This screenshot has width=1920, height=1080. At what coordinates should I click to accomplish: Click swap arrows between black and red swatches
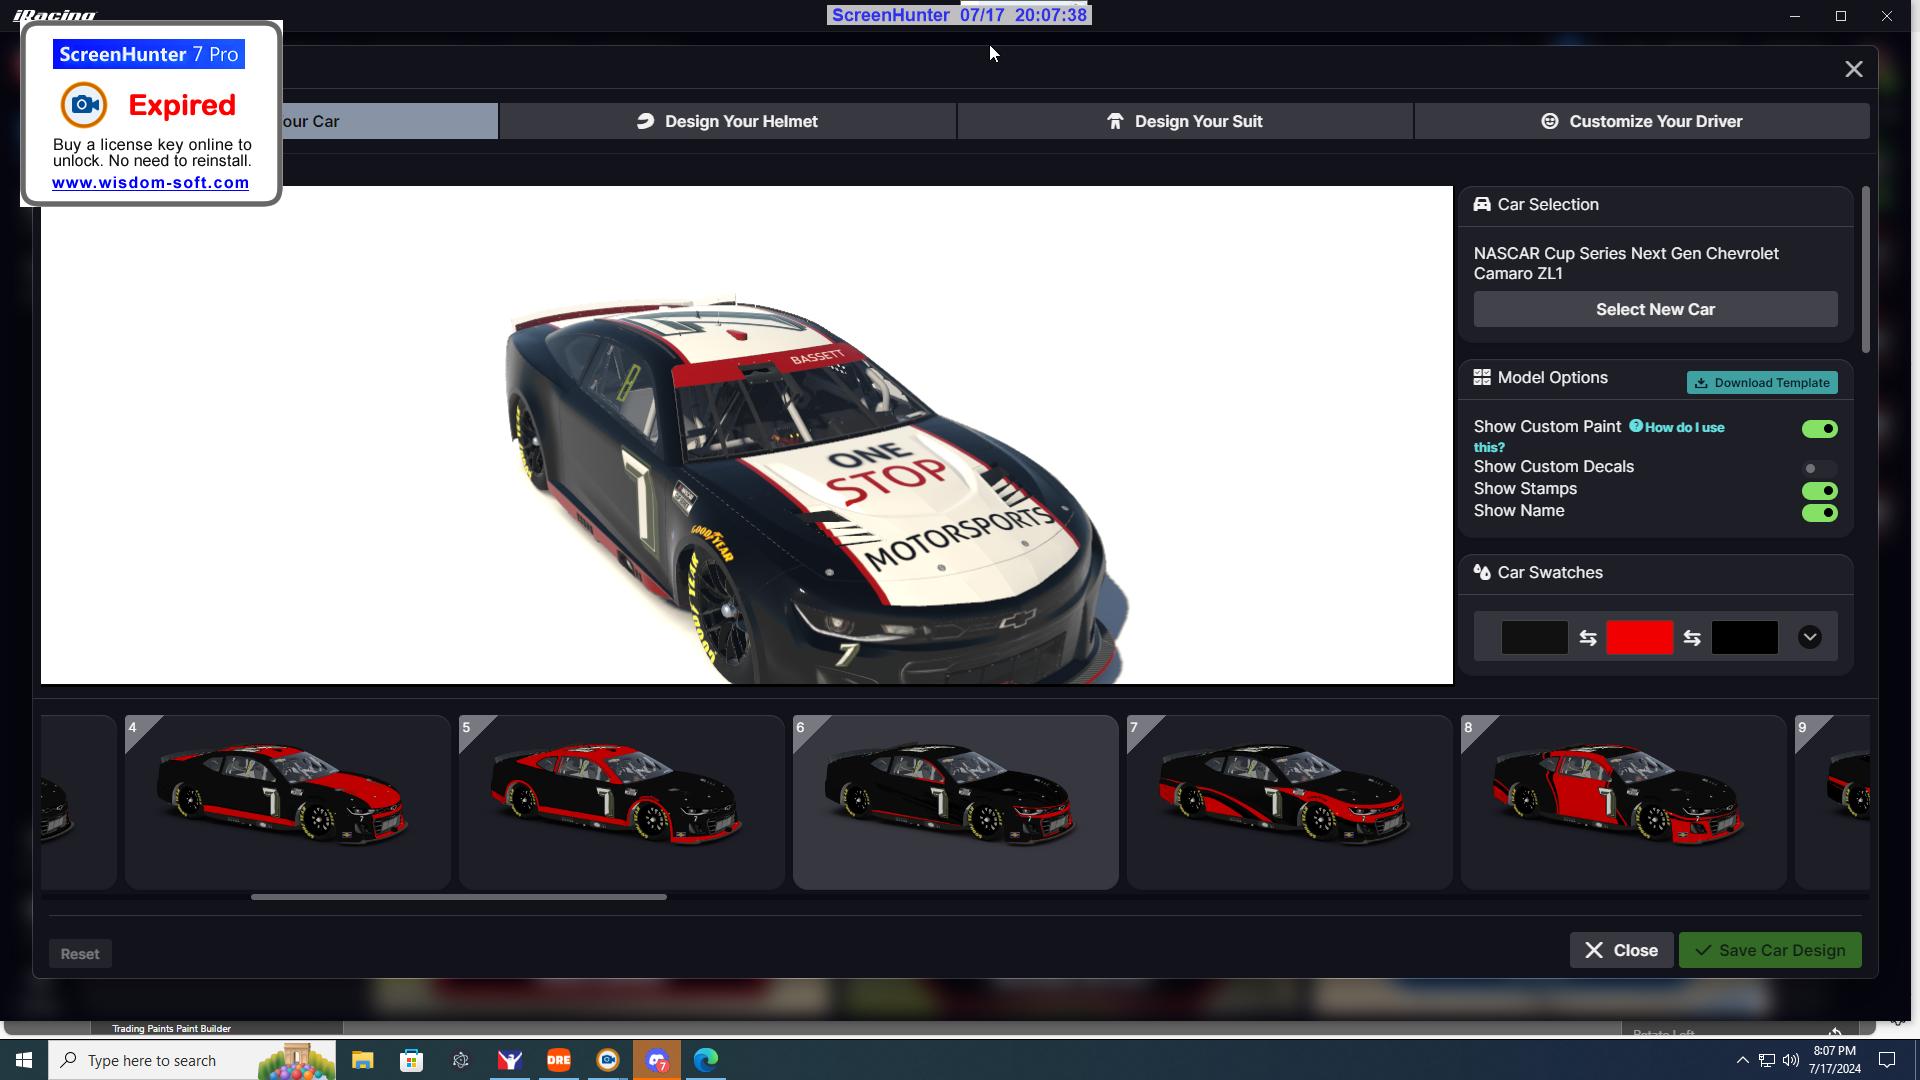(1587, 638)
